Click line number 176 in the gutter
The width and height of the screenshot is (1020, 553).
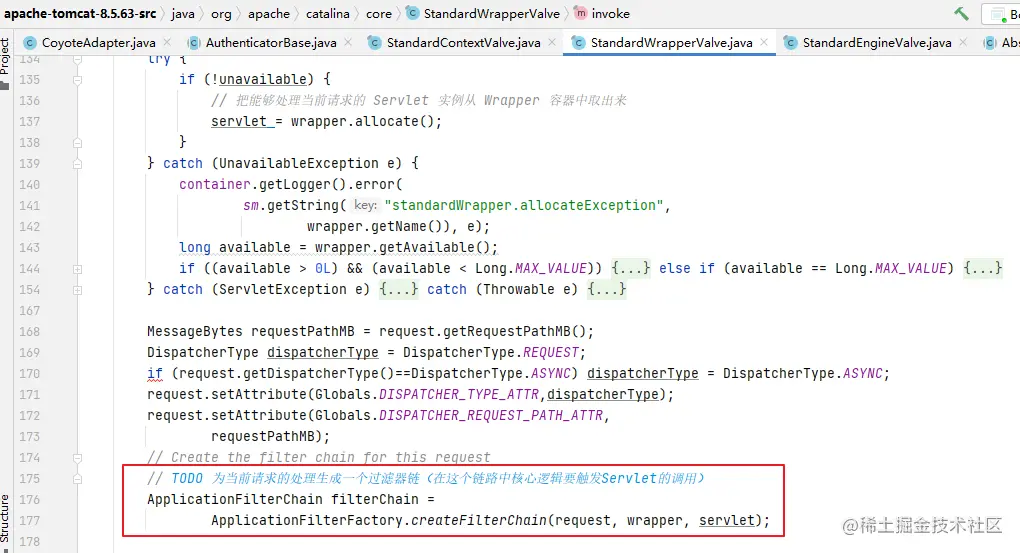pos(29,499)
